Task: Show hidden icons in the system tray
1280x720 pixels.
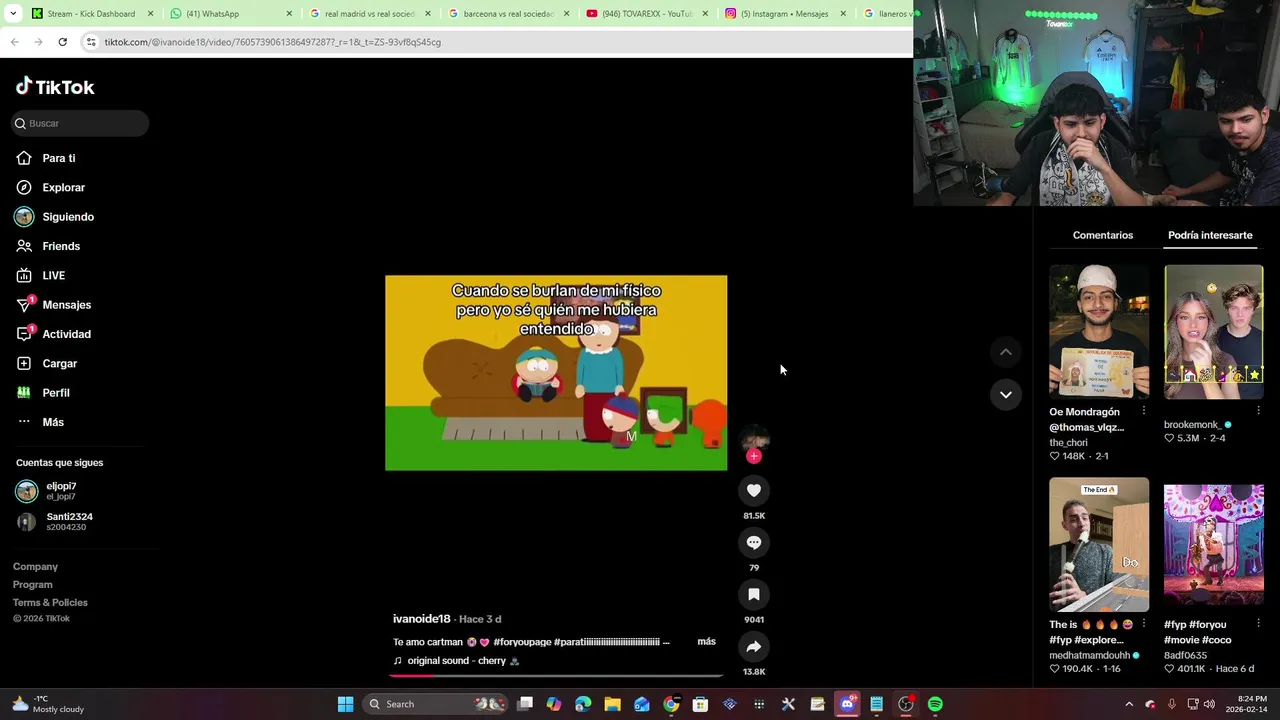Action: pos(1129,704)
